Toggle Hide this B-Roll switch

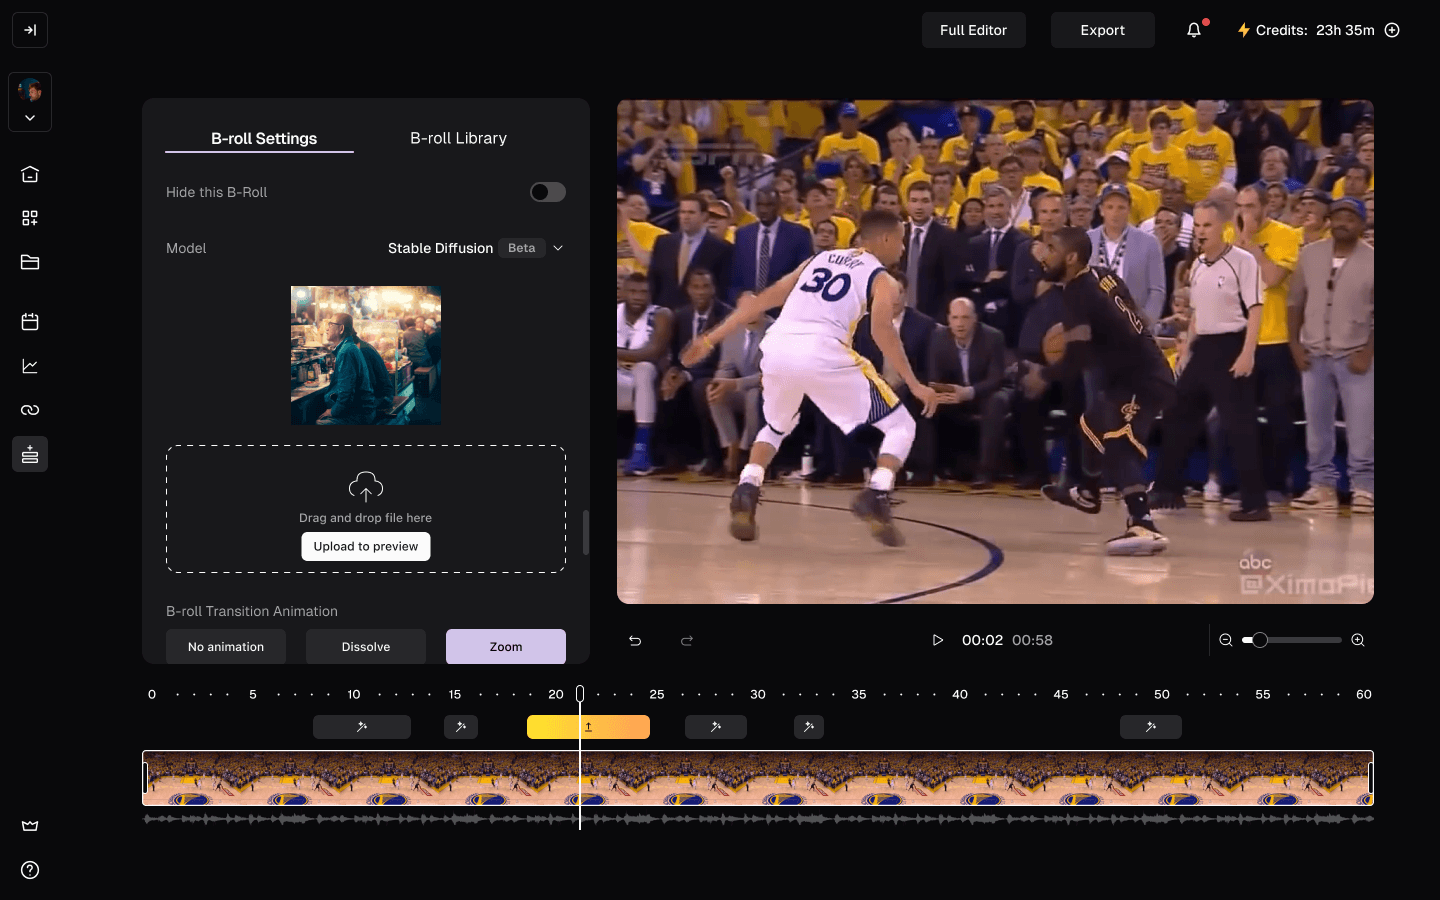pyautogui.click(x=548, y=192)
